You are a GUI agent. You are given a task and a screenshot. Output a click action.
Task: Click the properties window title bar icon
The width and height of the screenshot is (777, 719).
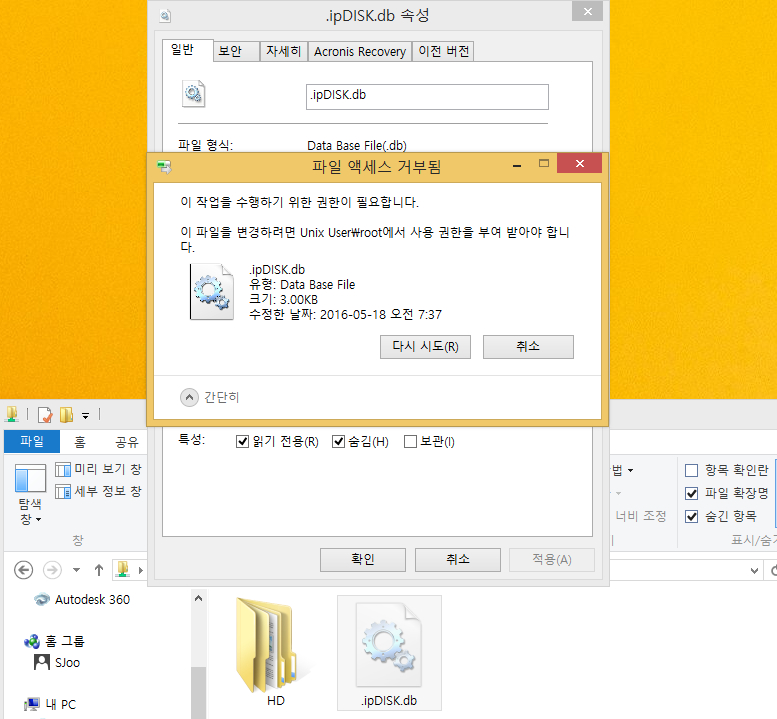click(165, 16)
